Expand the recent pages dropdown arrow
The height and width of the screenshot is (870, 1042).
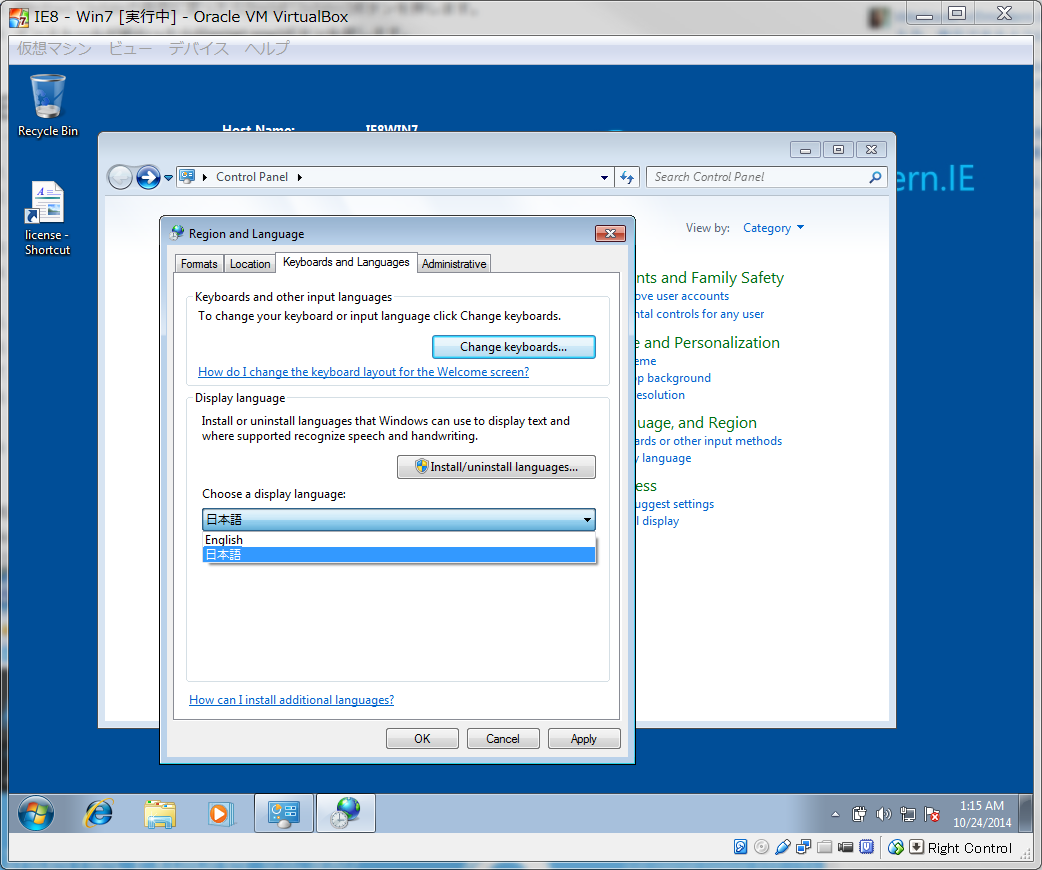tap(168, 177)
